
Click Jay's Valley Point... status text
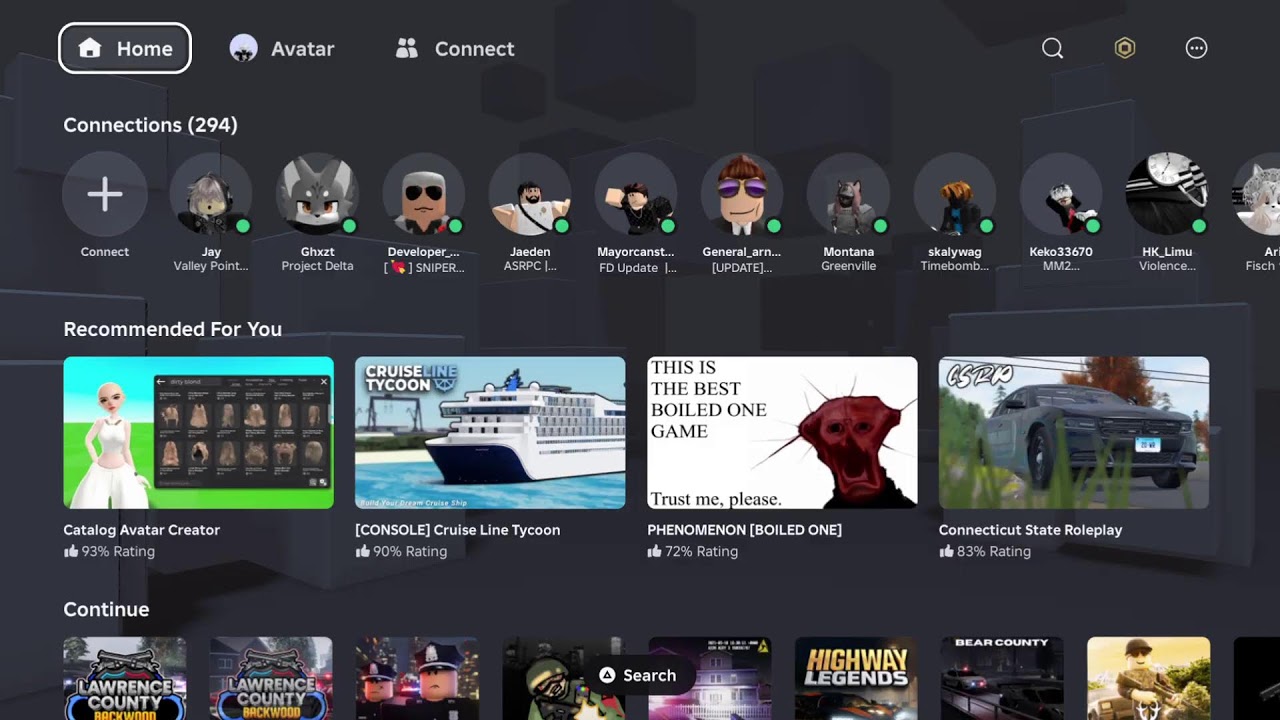[x=211, y=266]
